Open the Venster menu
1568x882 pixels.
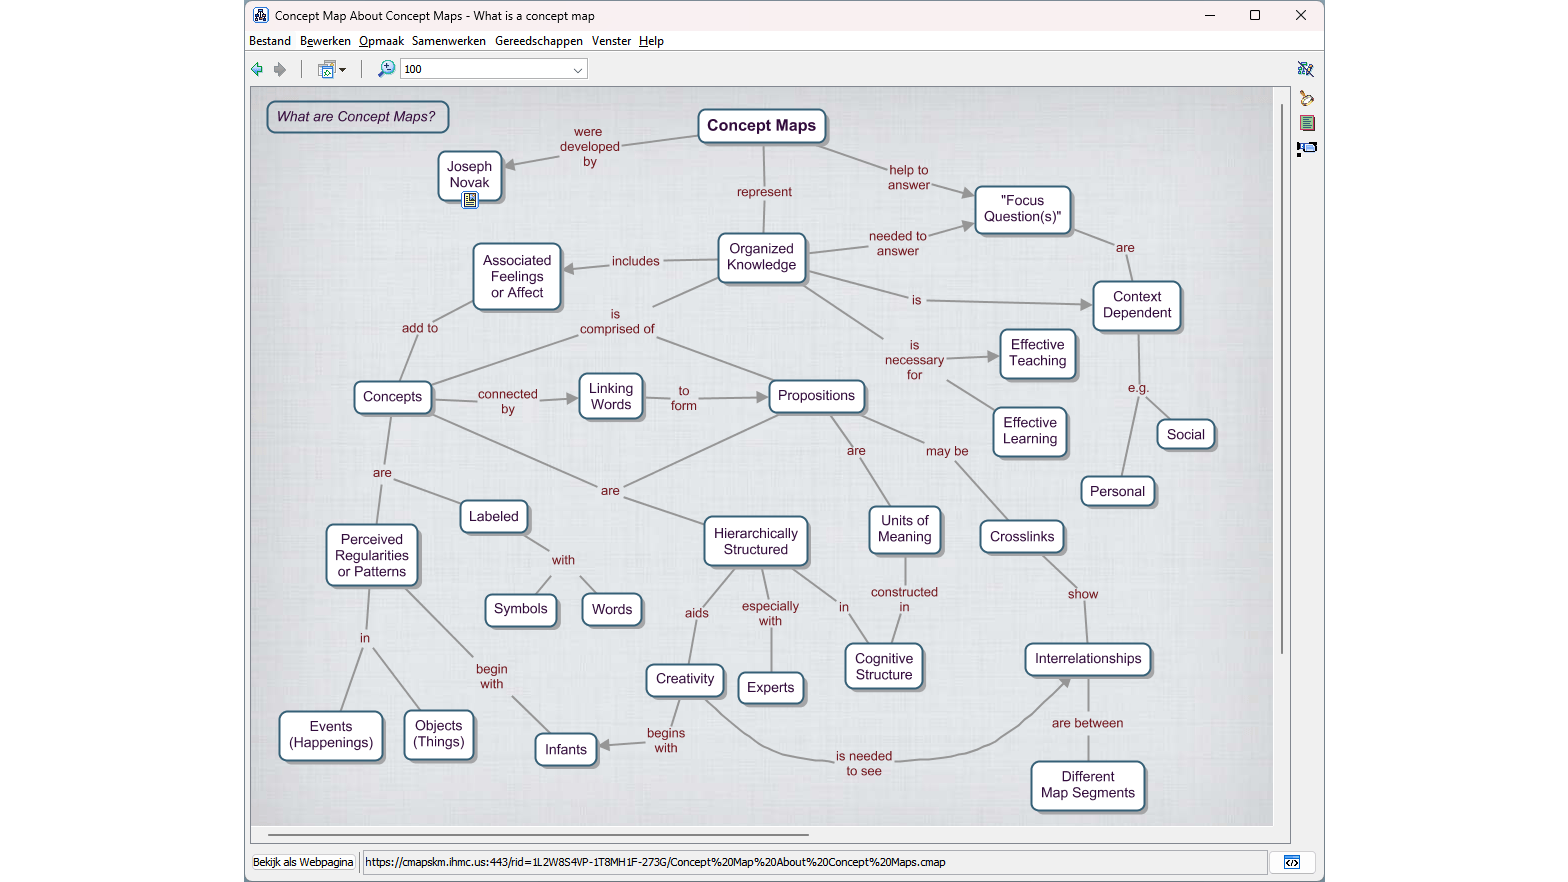(611, 41)
